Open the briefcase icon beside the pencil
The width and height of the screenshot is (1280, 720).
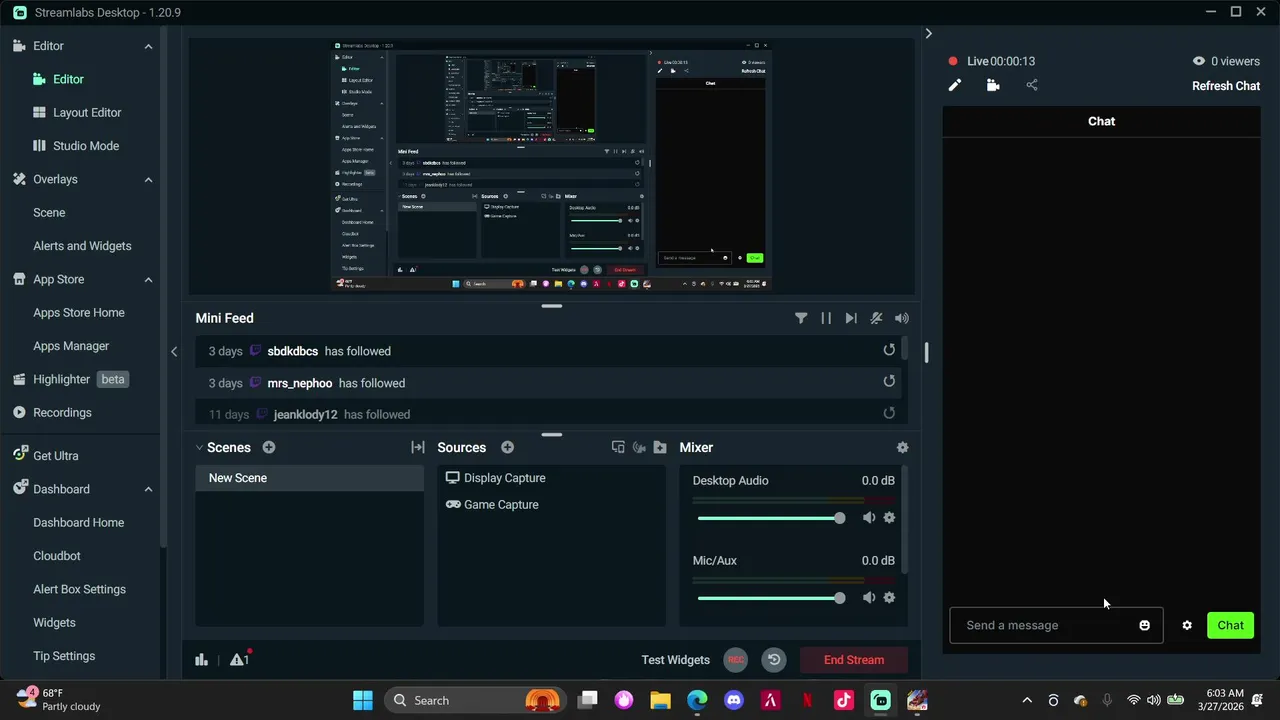pyautogui.click(x=993, y=86)
